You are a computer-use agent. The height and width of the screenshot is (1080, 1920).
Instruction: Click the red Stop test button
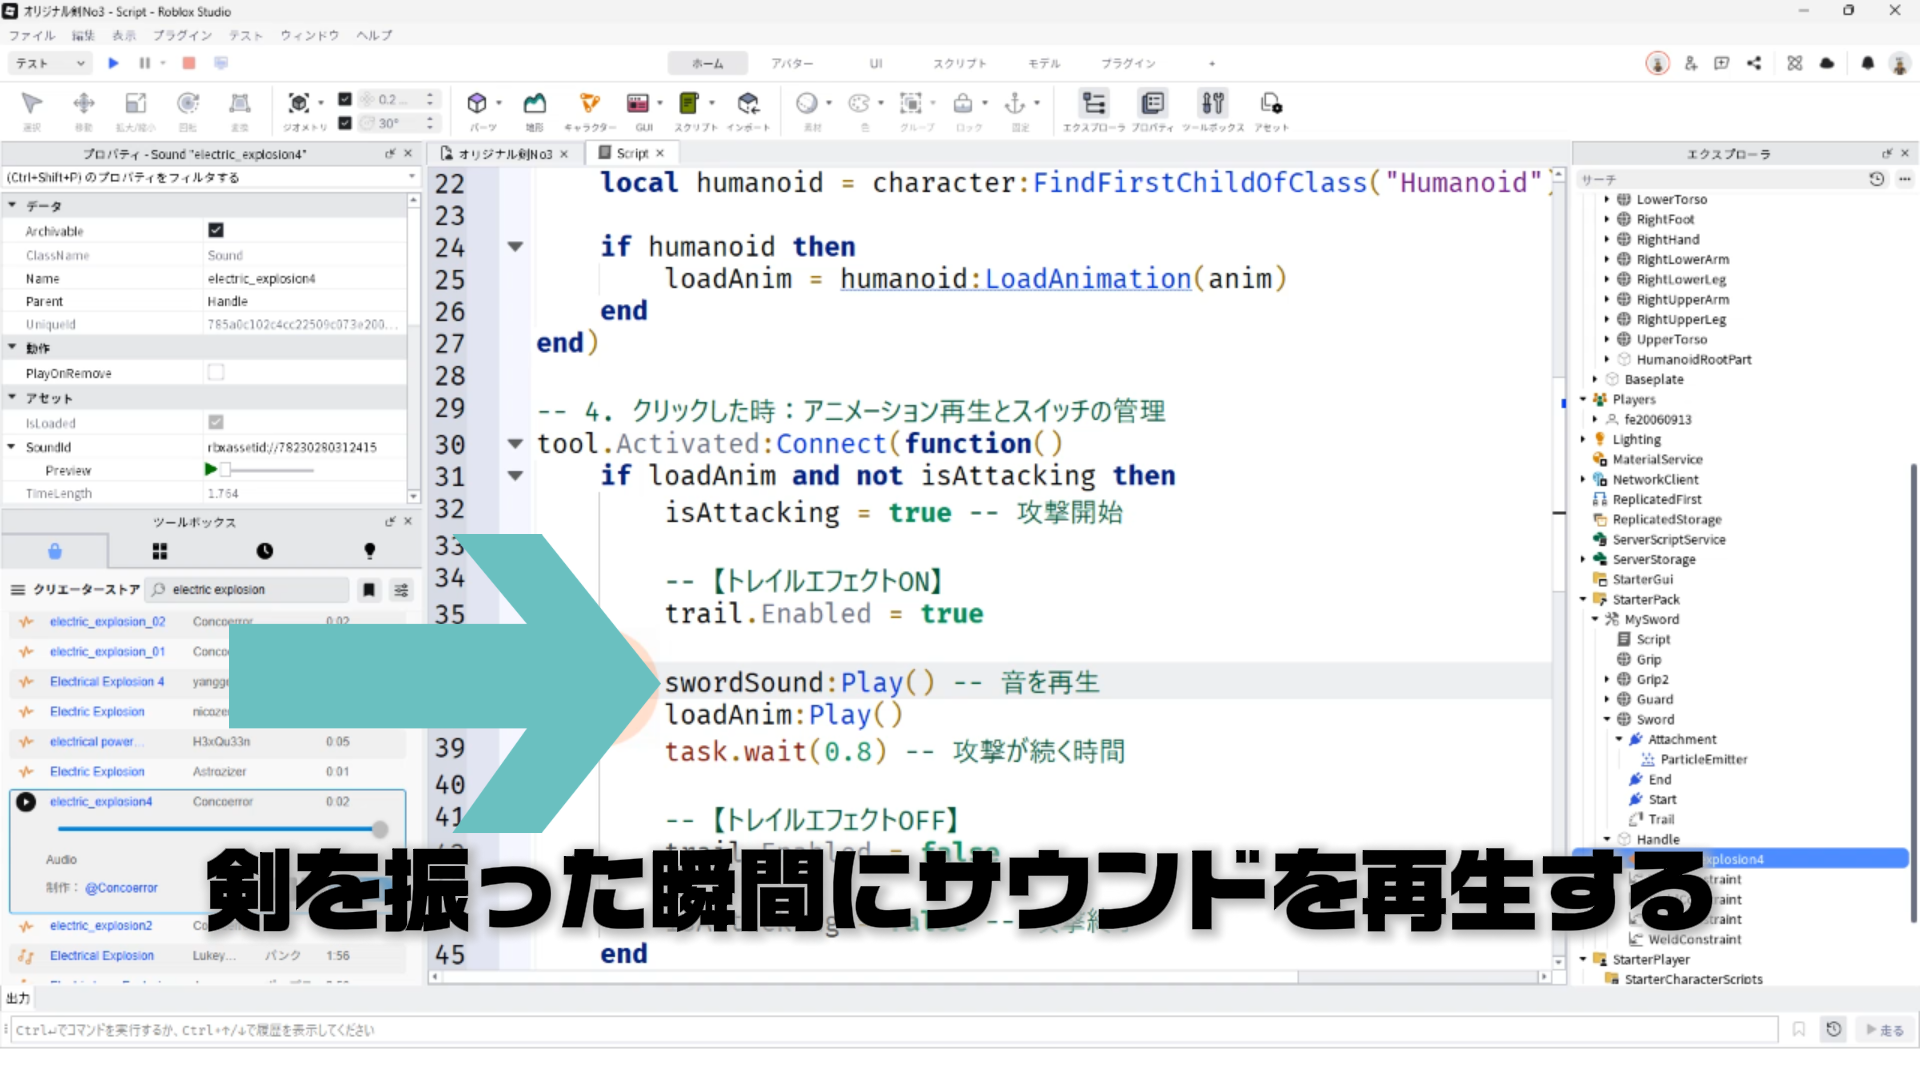pos(188,63)
